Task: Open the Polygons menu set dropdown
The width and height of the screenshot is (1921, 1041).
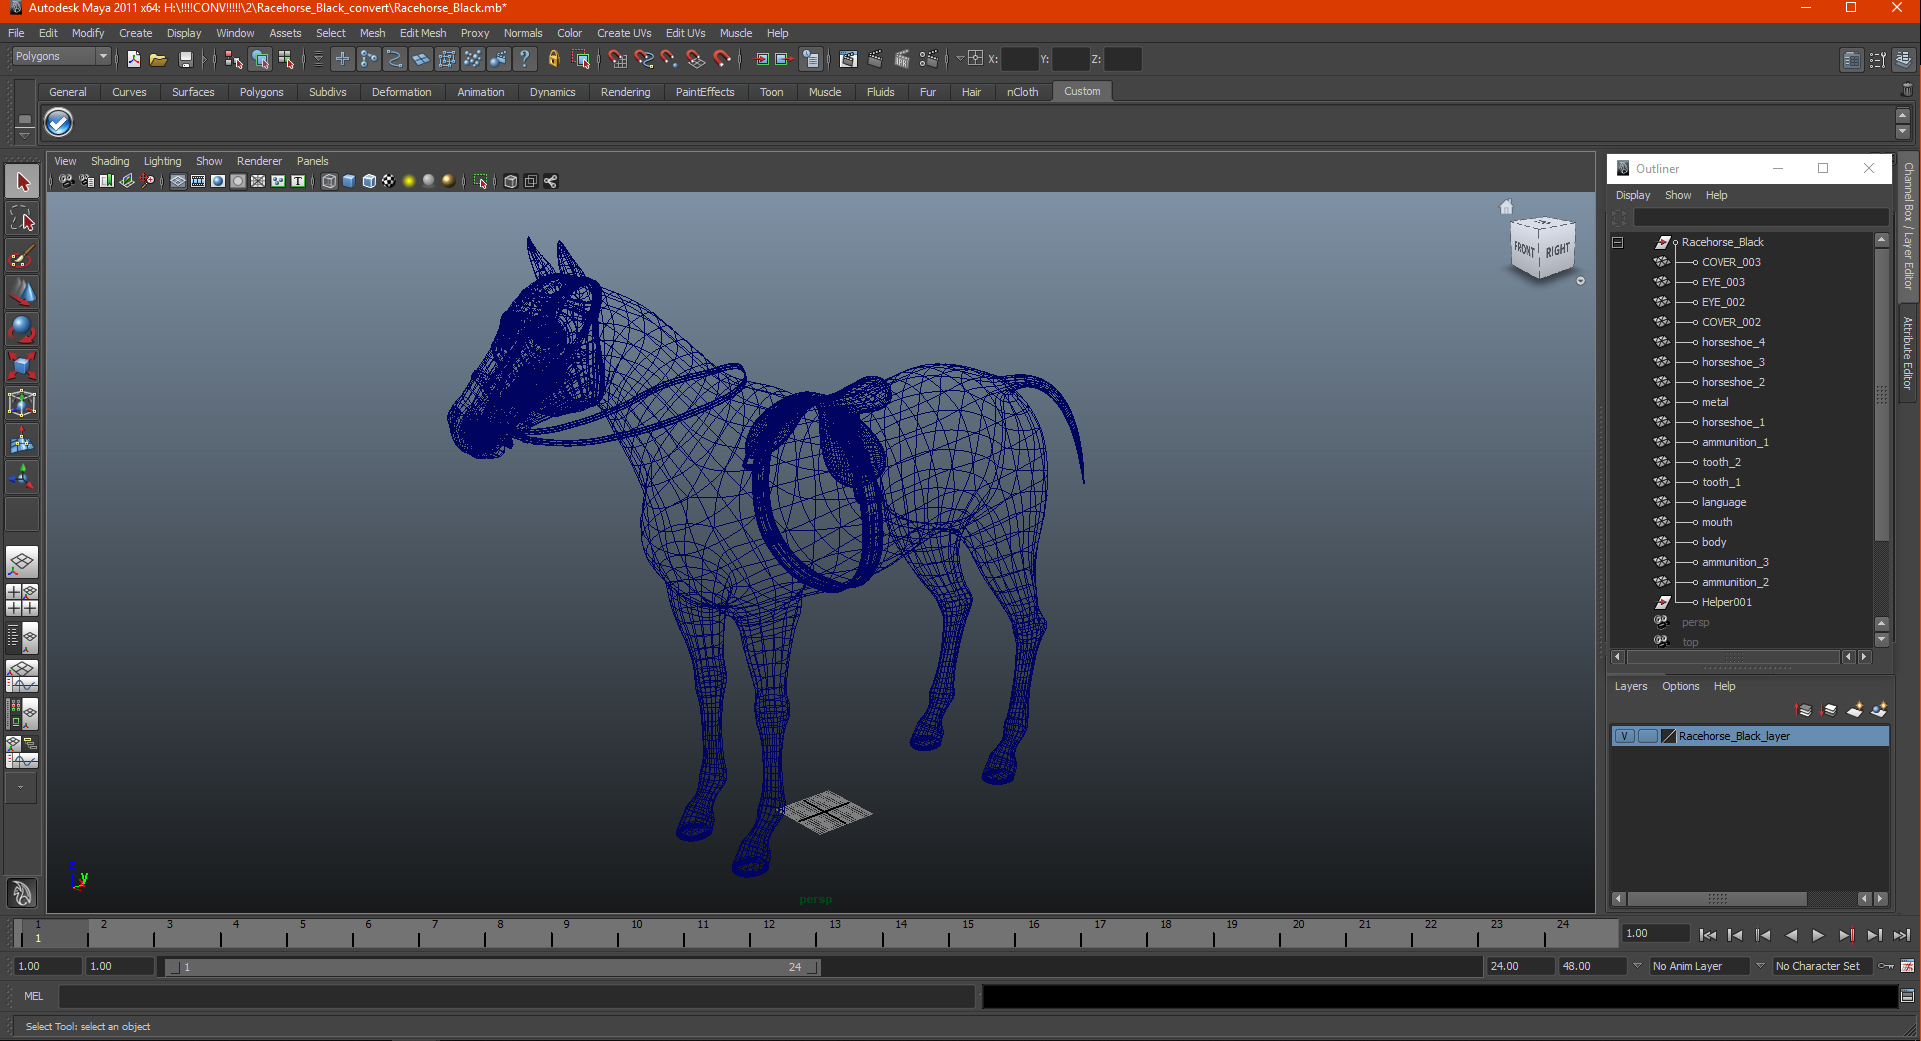Action: point(60,57)
